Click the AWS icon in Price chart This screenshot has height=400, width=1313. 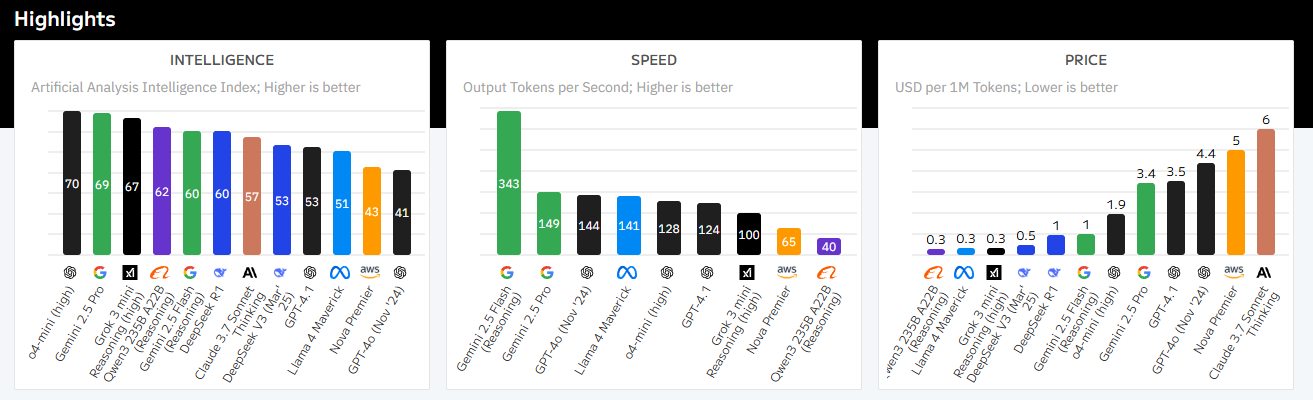1235,271
